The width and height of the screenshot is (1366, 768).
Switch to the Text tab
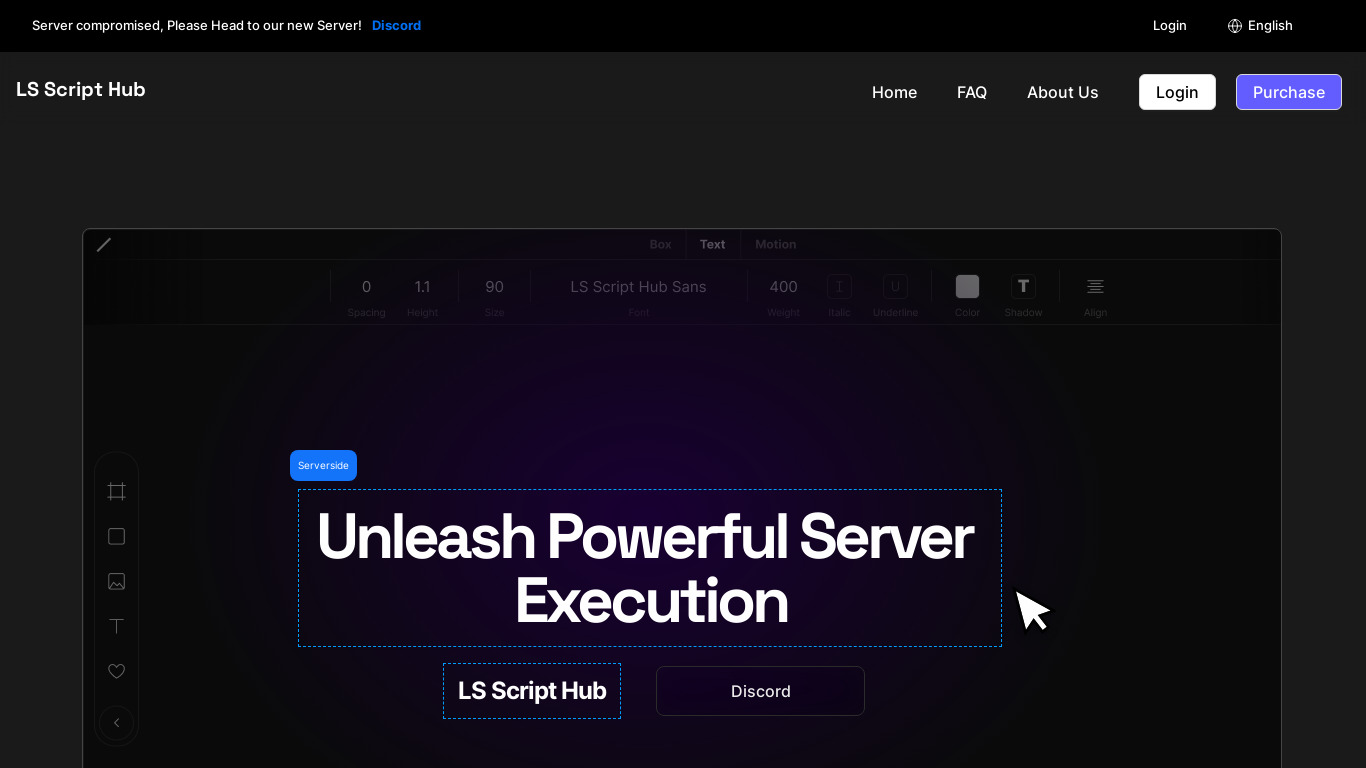coord(712,244)
